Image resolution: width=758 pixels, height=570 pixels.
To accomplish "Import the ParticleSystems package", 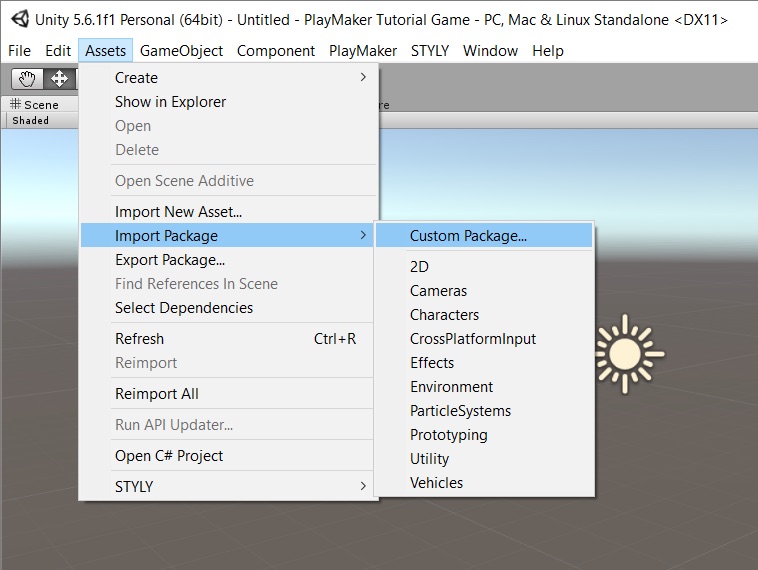I will point(484,410).
